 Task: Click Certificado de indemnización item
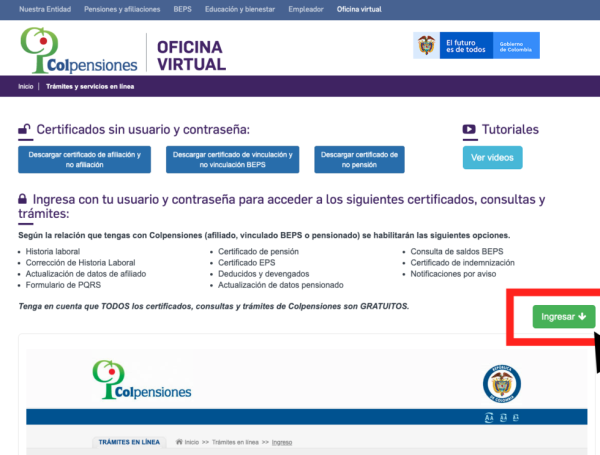click(462, 263)
